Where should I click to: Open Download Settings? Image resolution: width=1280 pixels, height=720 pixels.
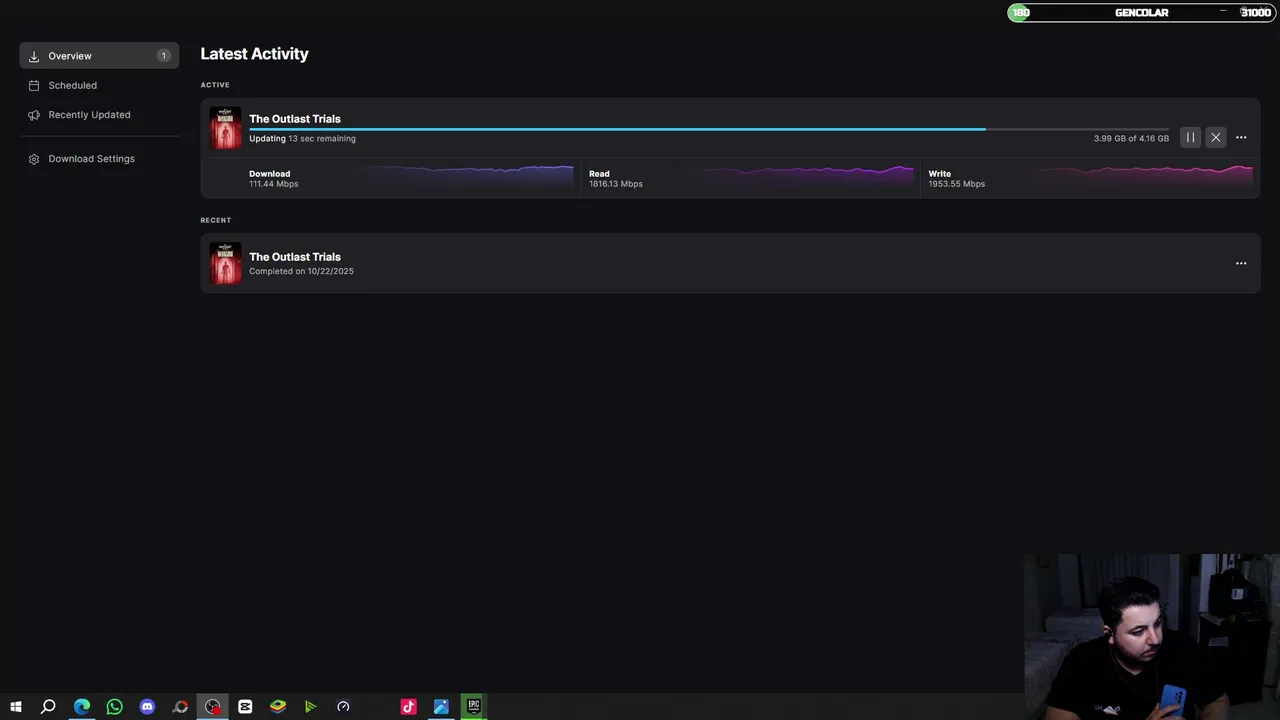(x=91, y=159)
